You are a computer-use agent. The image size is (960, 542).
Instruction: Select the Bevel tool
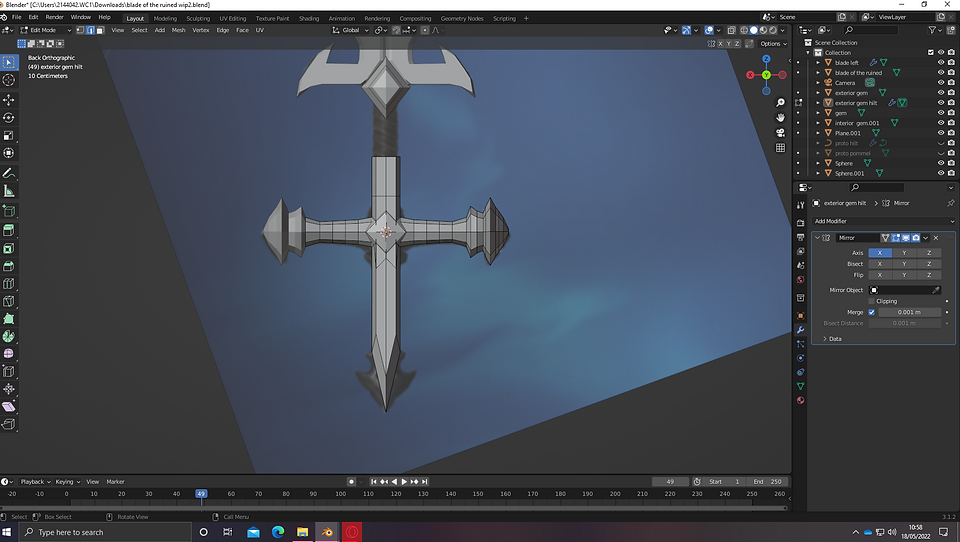9,266
